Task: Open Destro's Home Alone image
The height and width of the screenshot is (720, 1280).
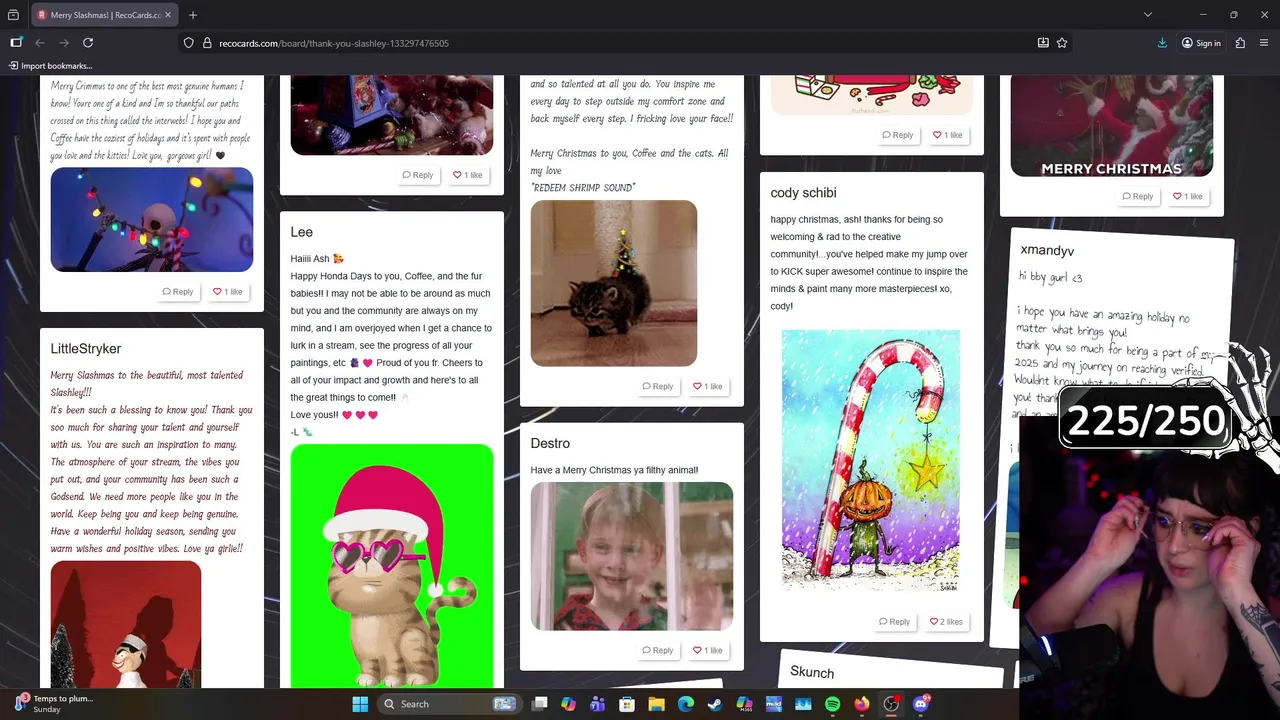Action: pyautogui.click(x=632, y=556)
